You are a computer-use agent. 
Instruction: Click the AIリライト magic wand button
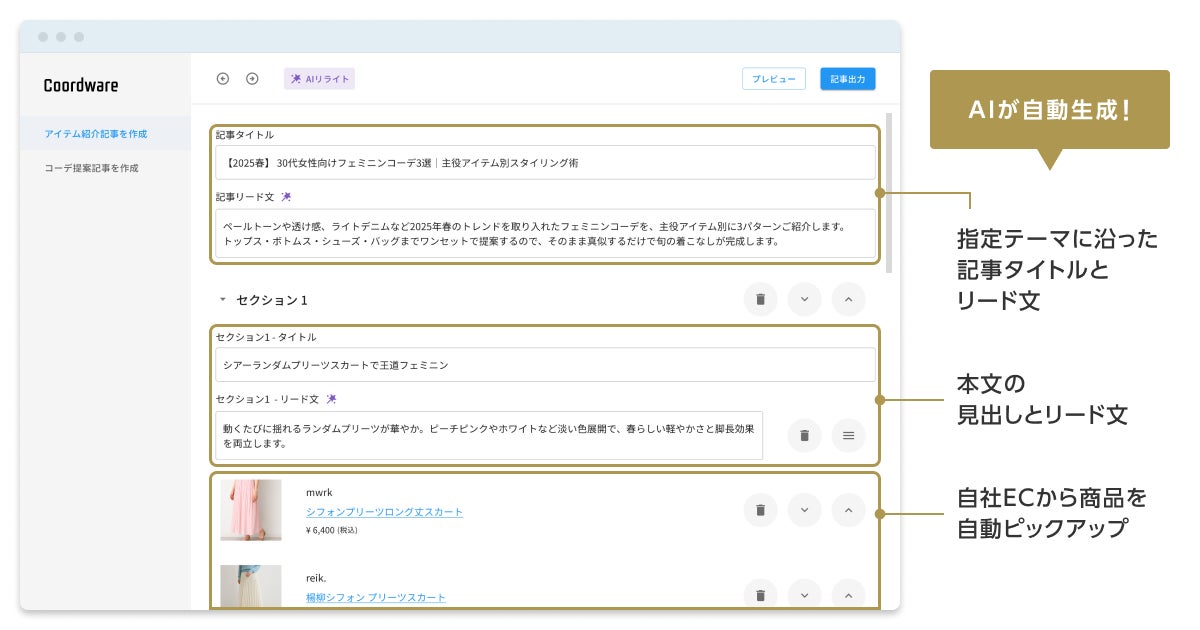pos(319,79)
